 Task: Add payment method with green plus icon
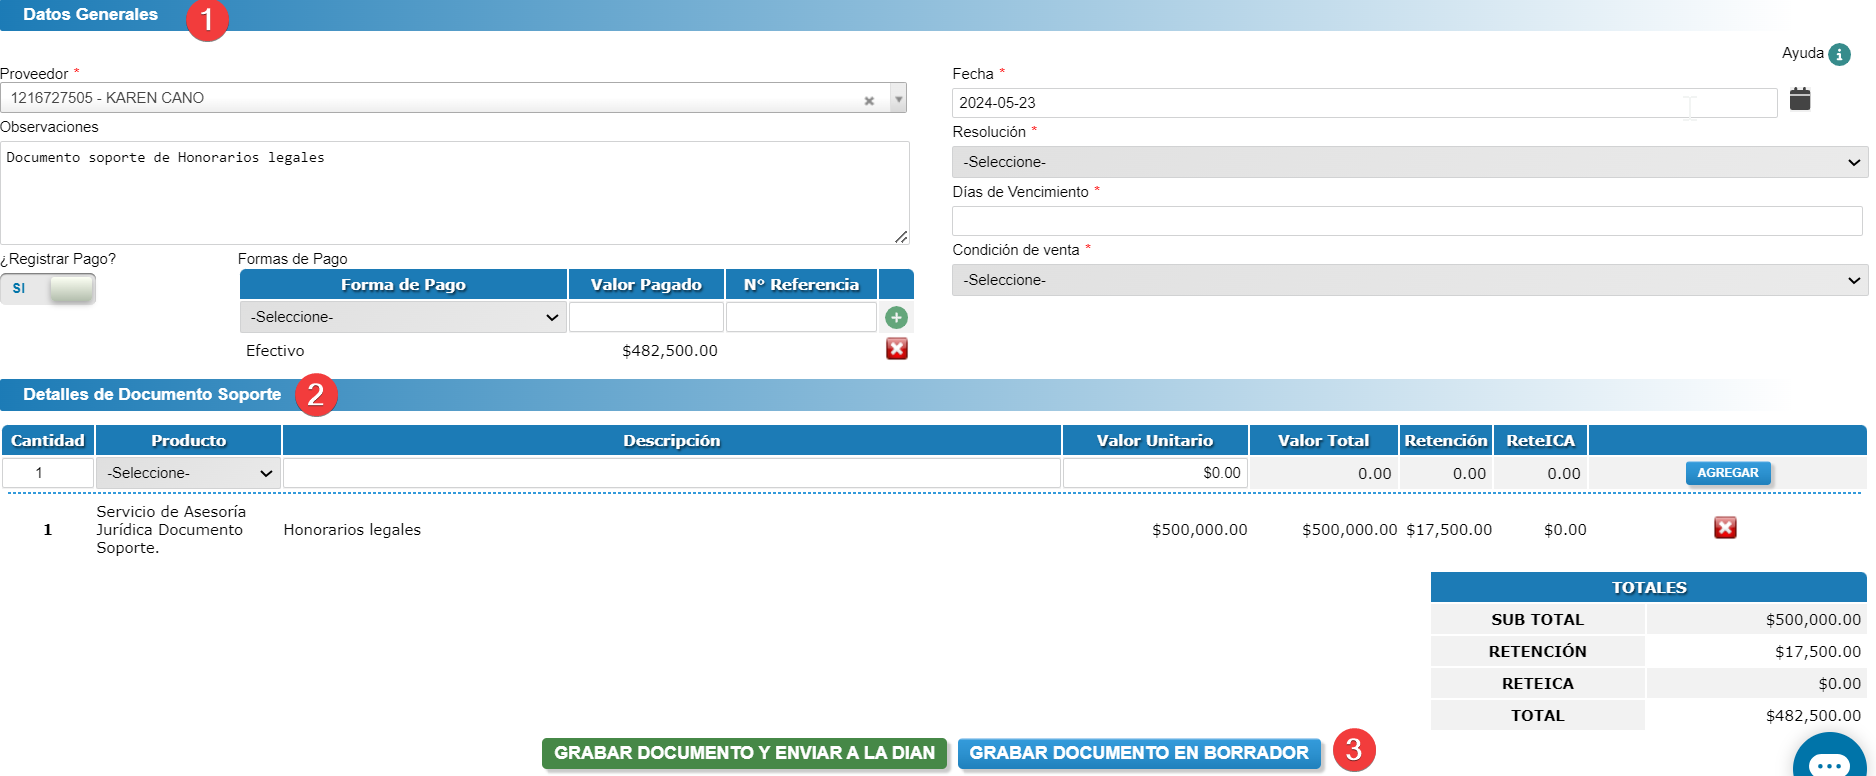[x=896, y=317]
